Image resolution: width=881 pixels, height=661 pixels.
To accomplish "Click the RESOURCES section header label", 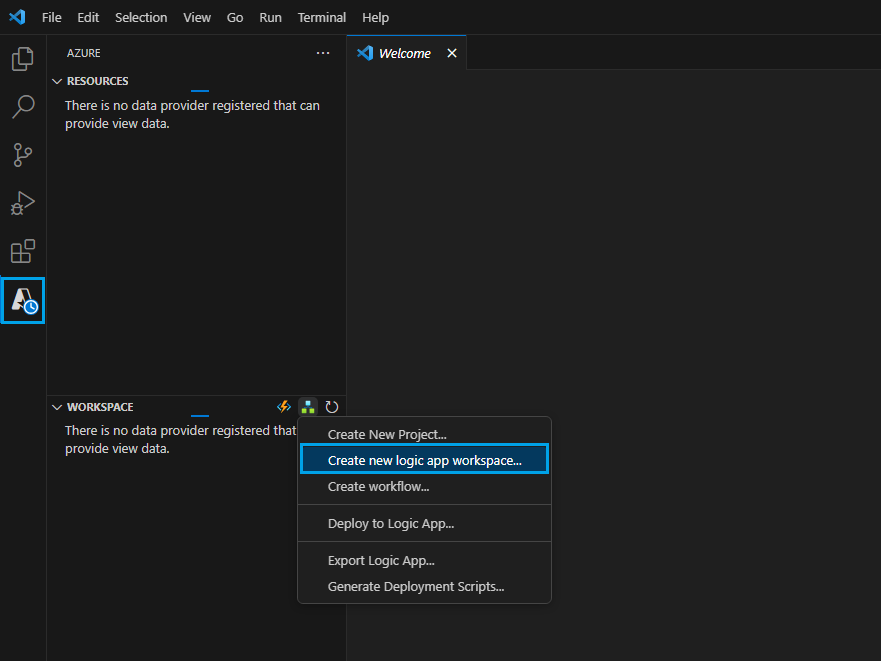I will [98, 81].
